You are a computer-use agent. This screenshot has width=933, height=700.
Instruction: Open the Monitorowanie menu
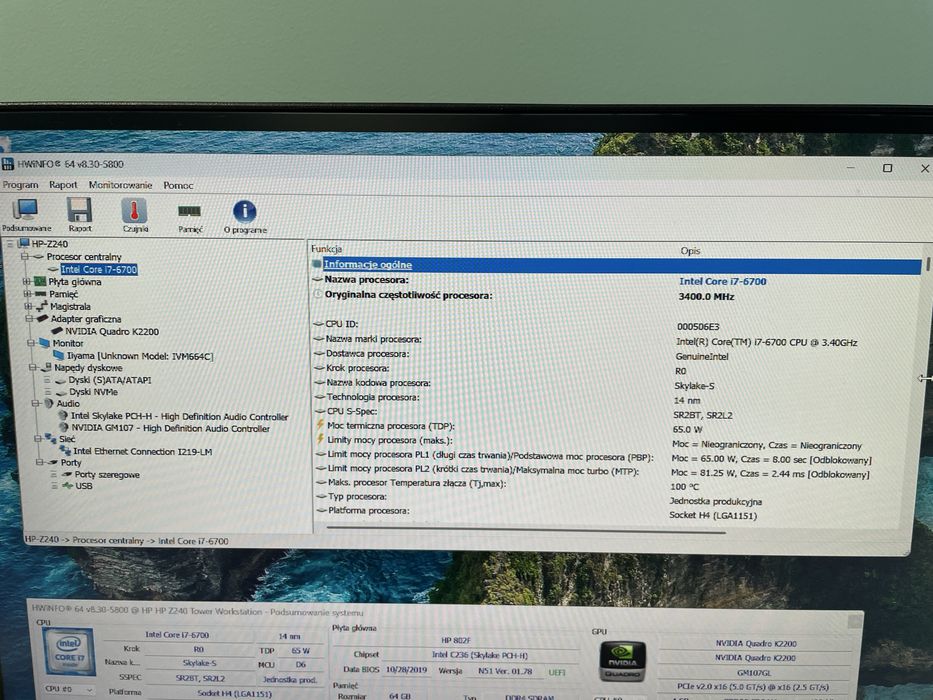120,185
